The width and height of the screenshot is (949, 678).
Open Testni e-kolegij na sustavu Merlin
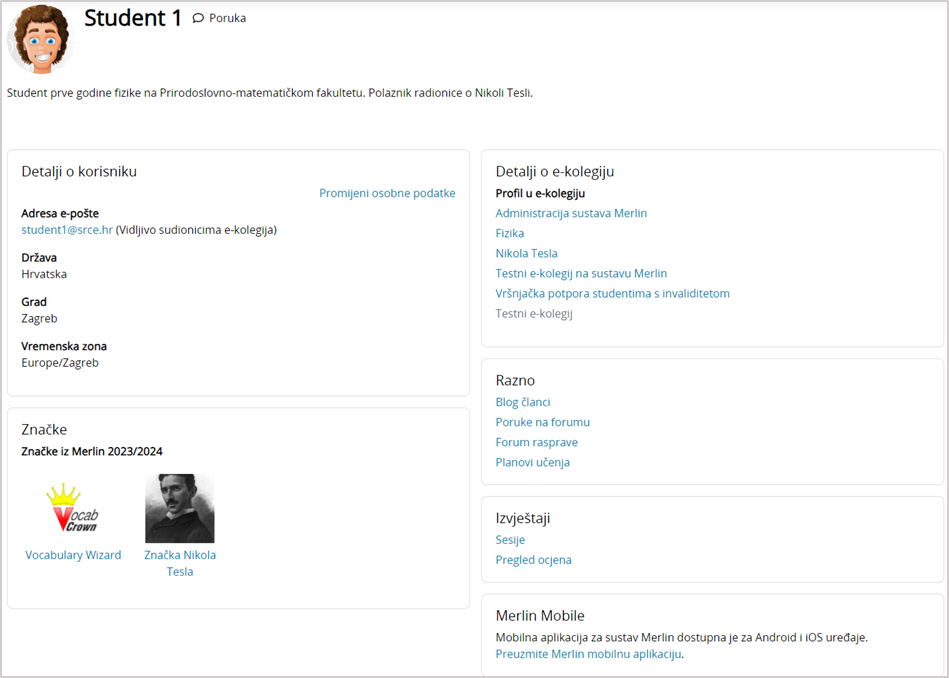pyautogui.click(x=581, y=273)
